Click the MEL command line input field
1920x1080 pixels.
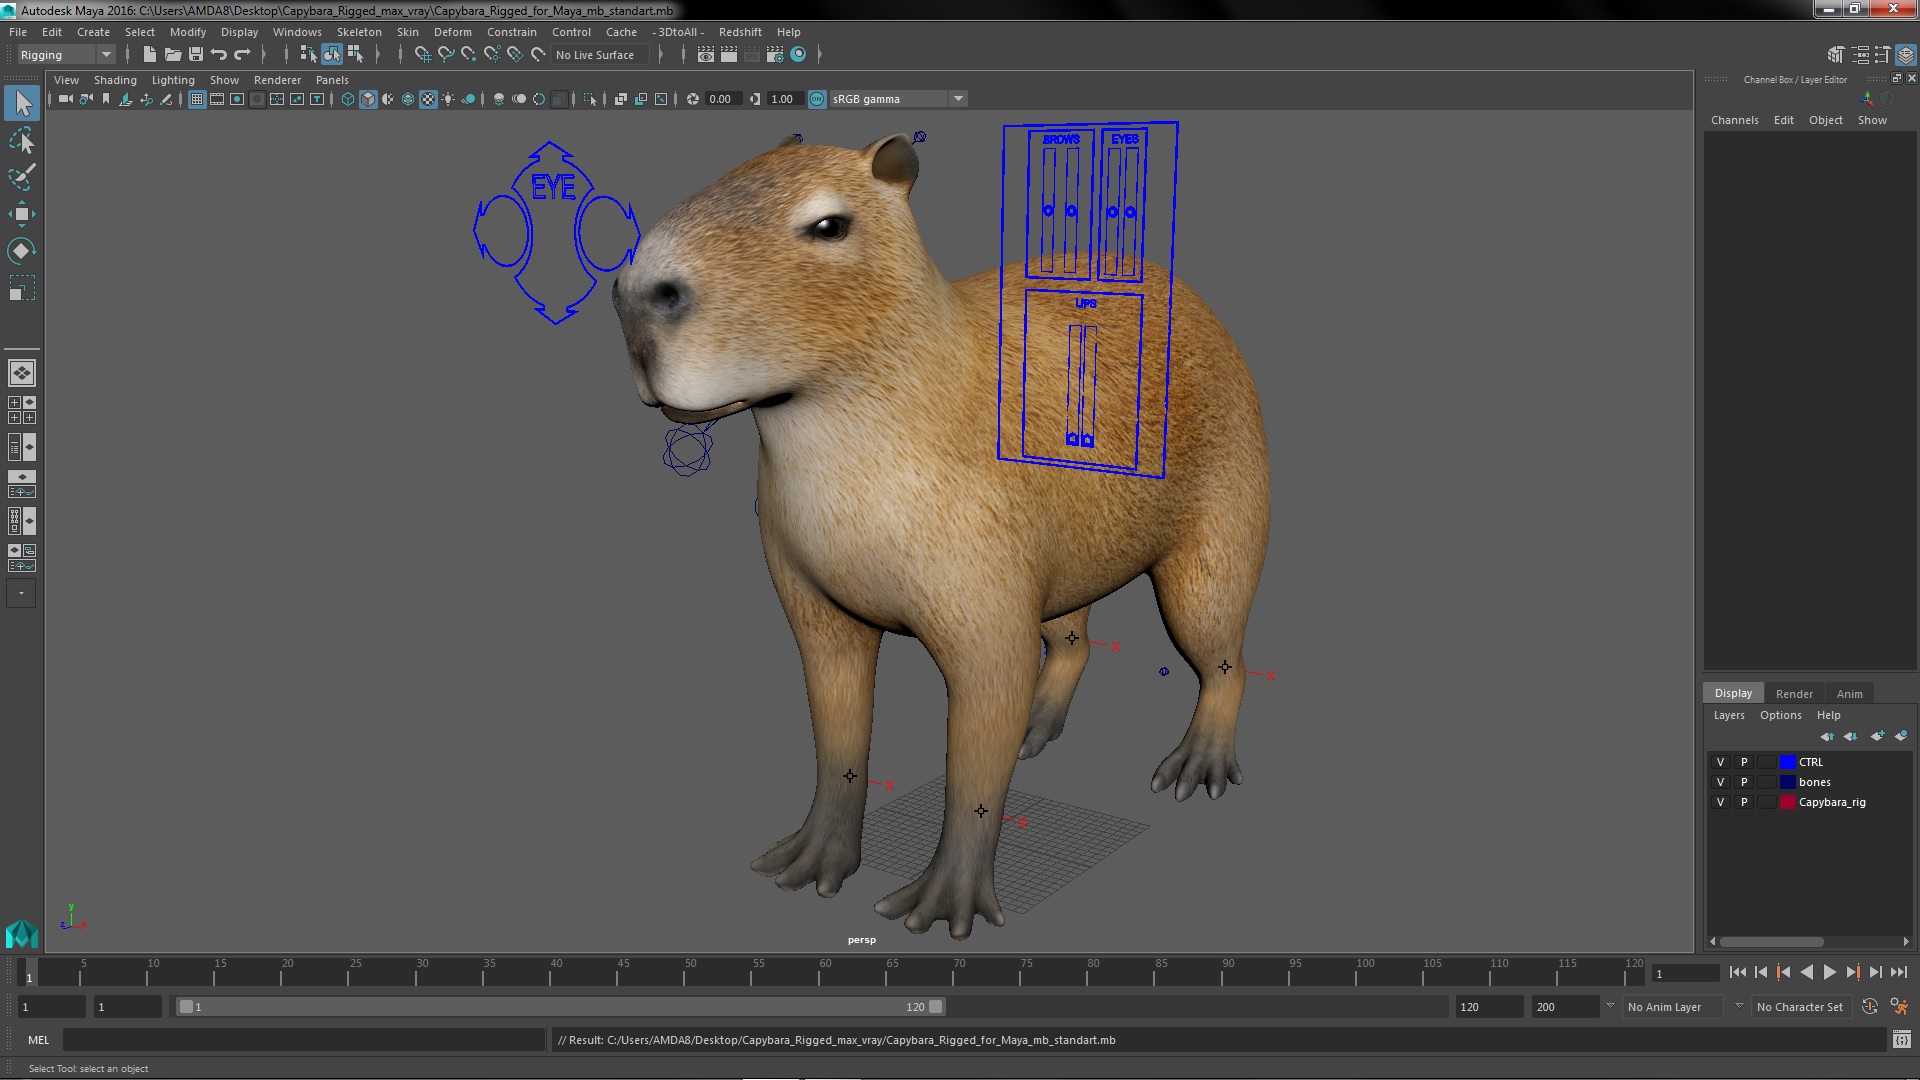(x=304, y=1040)
